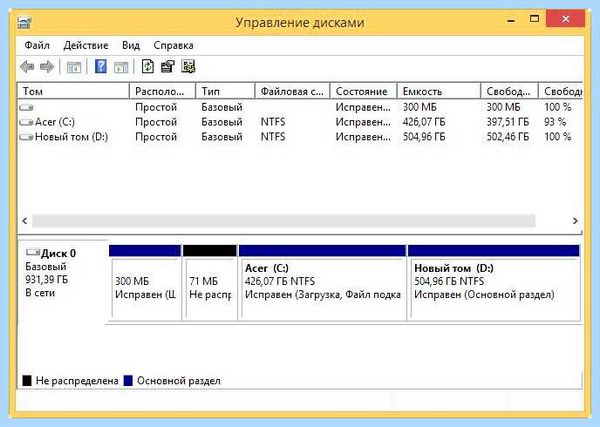Select the 300 МБ partition block
Image resolution: width=600 pixels, height=427 pixels.
tap(145, 282)
